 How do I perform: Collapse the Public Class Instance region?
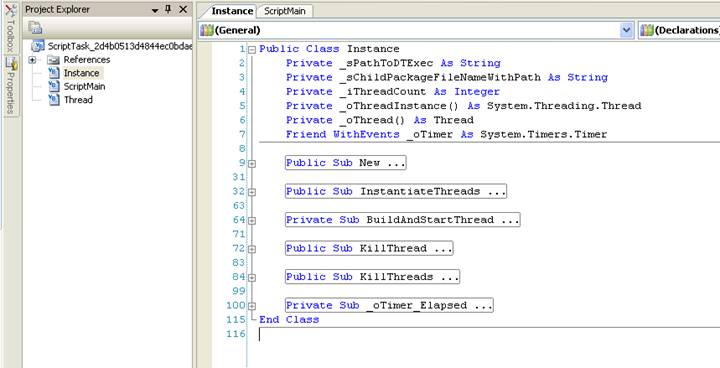pyautogui.click(x=252, y=50)
